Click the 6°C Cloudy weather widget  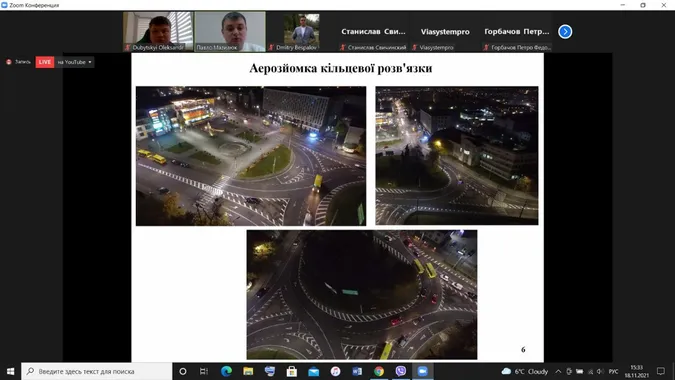[525, 371]
